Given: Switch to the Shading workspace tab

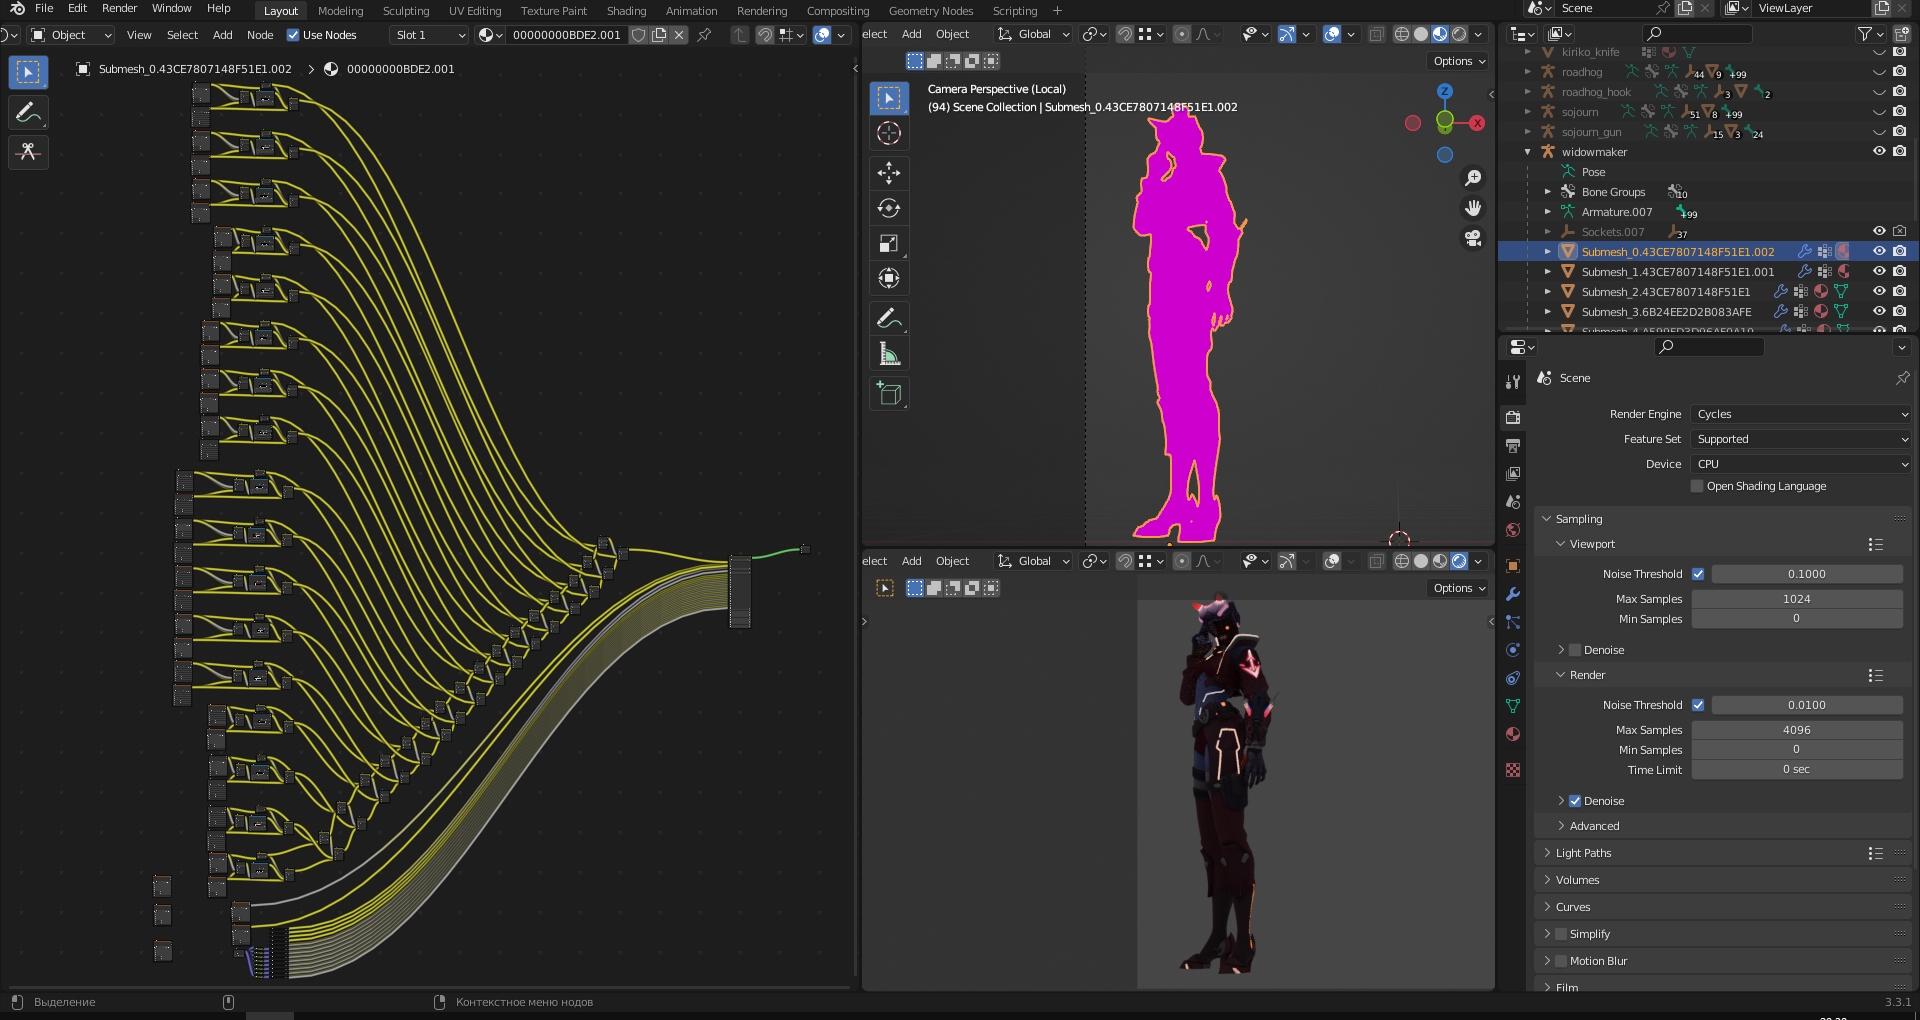Looking at the screenshot, I should [x=626, y=11].
